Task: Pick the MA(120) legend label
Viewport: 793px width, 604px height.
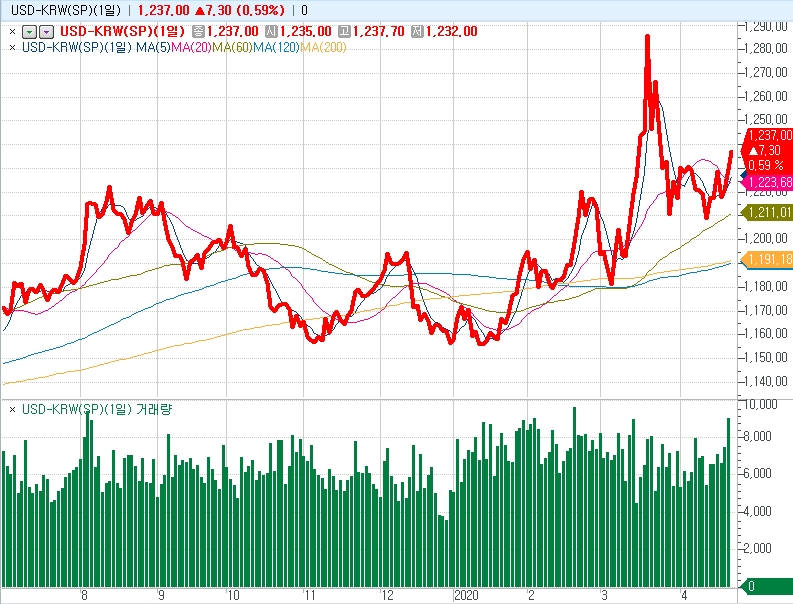Action: pos(276,47)
